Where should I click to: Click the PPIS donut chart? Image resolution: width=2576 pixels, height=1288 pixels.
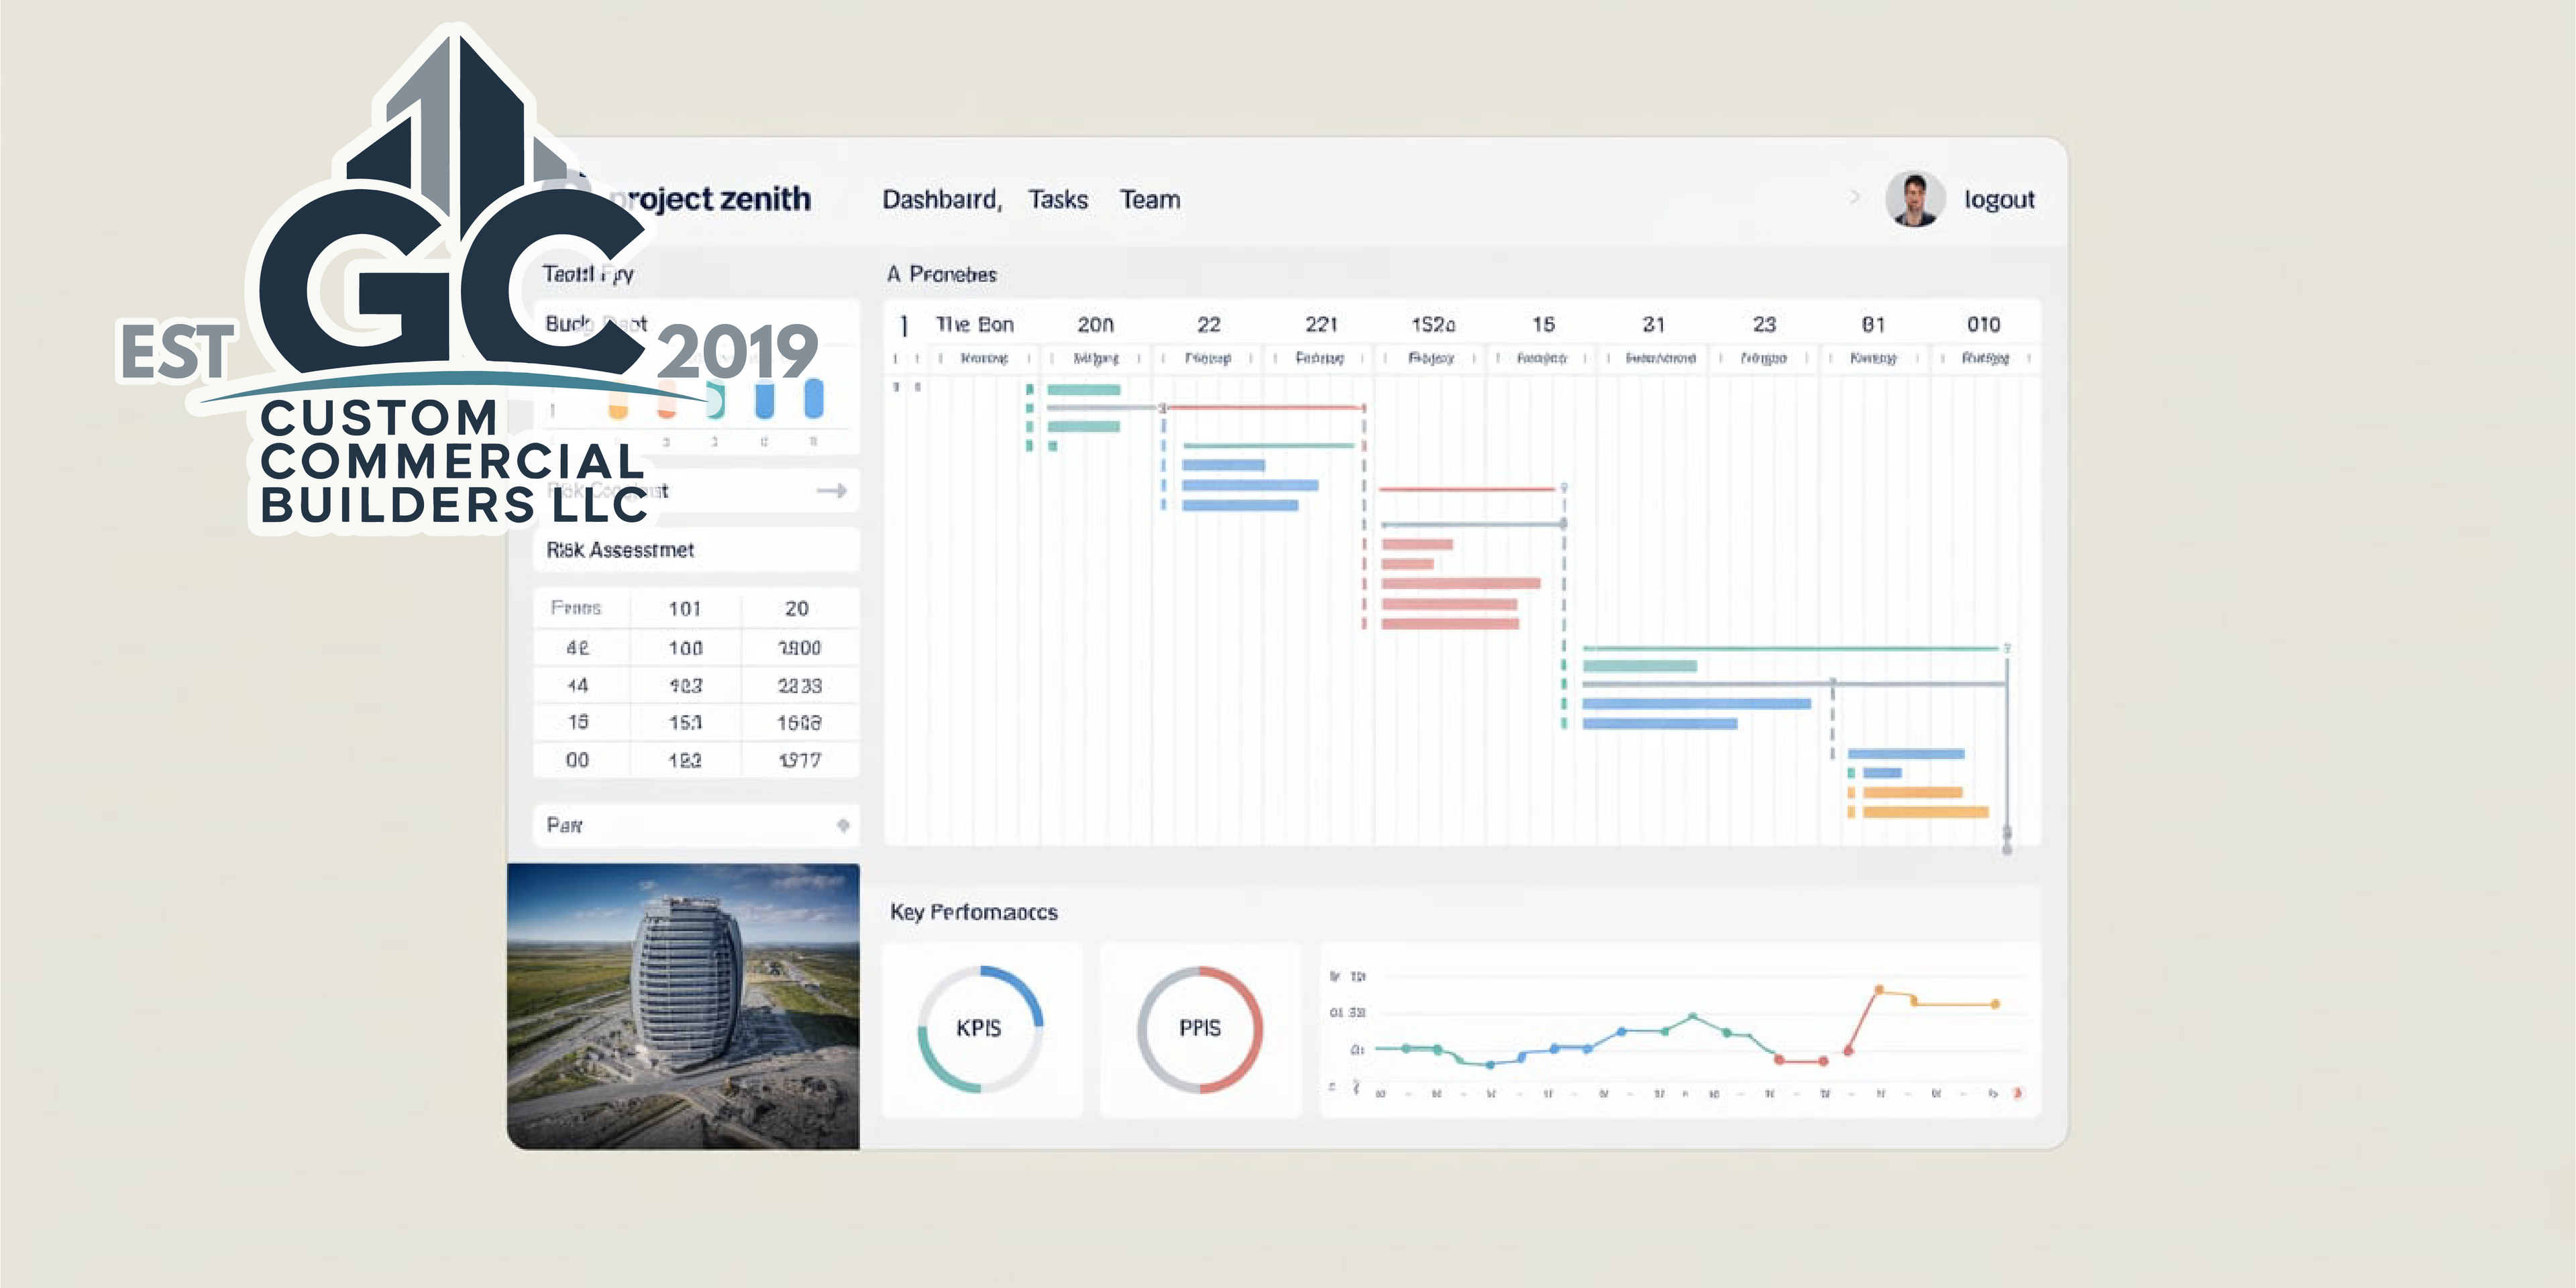click(x=1199, y=1028)
